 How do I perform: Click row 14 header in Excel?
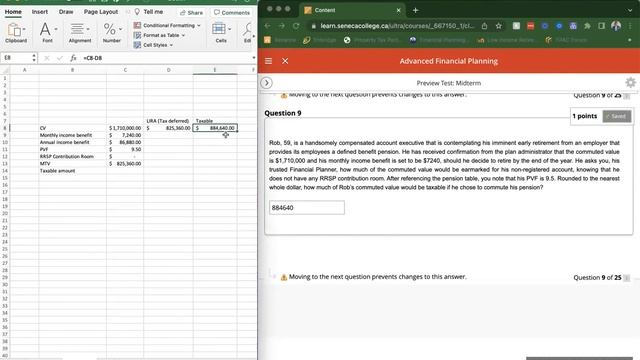[x=5, y=171]
